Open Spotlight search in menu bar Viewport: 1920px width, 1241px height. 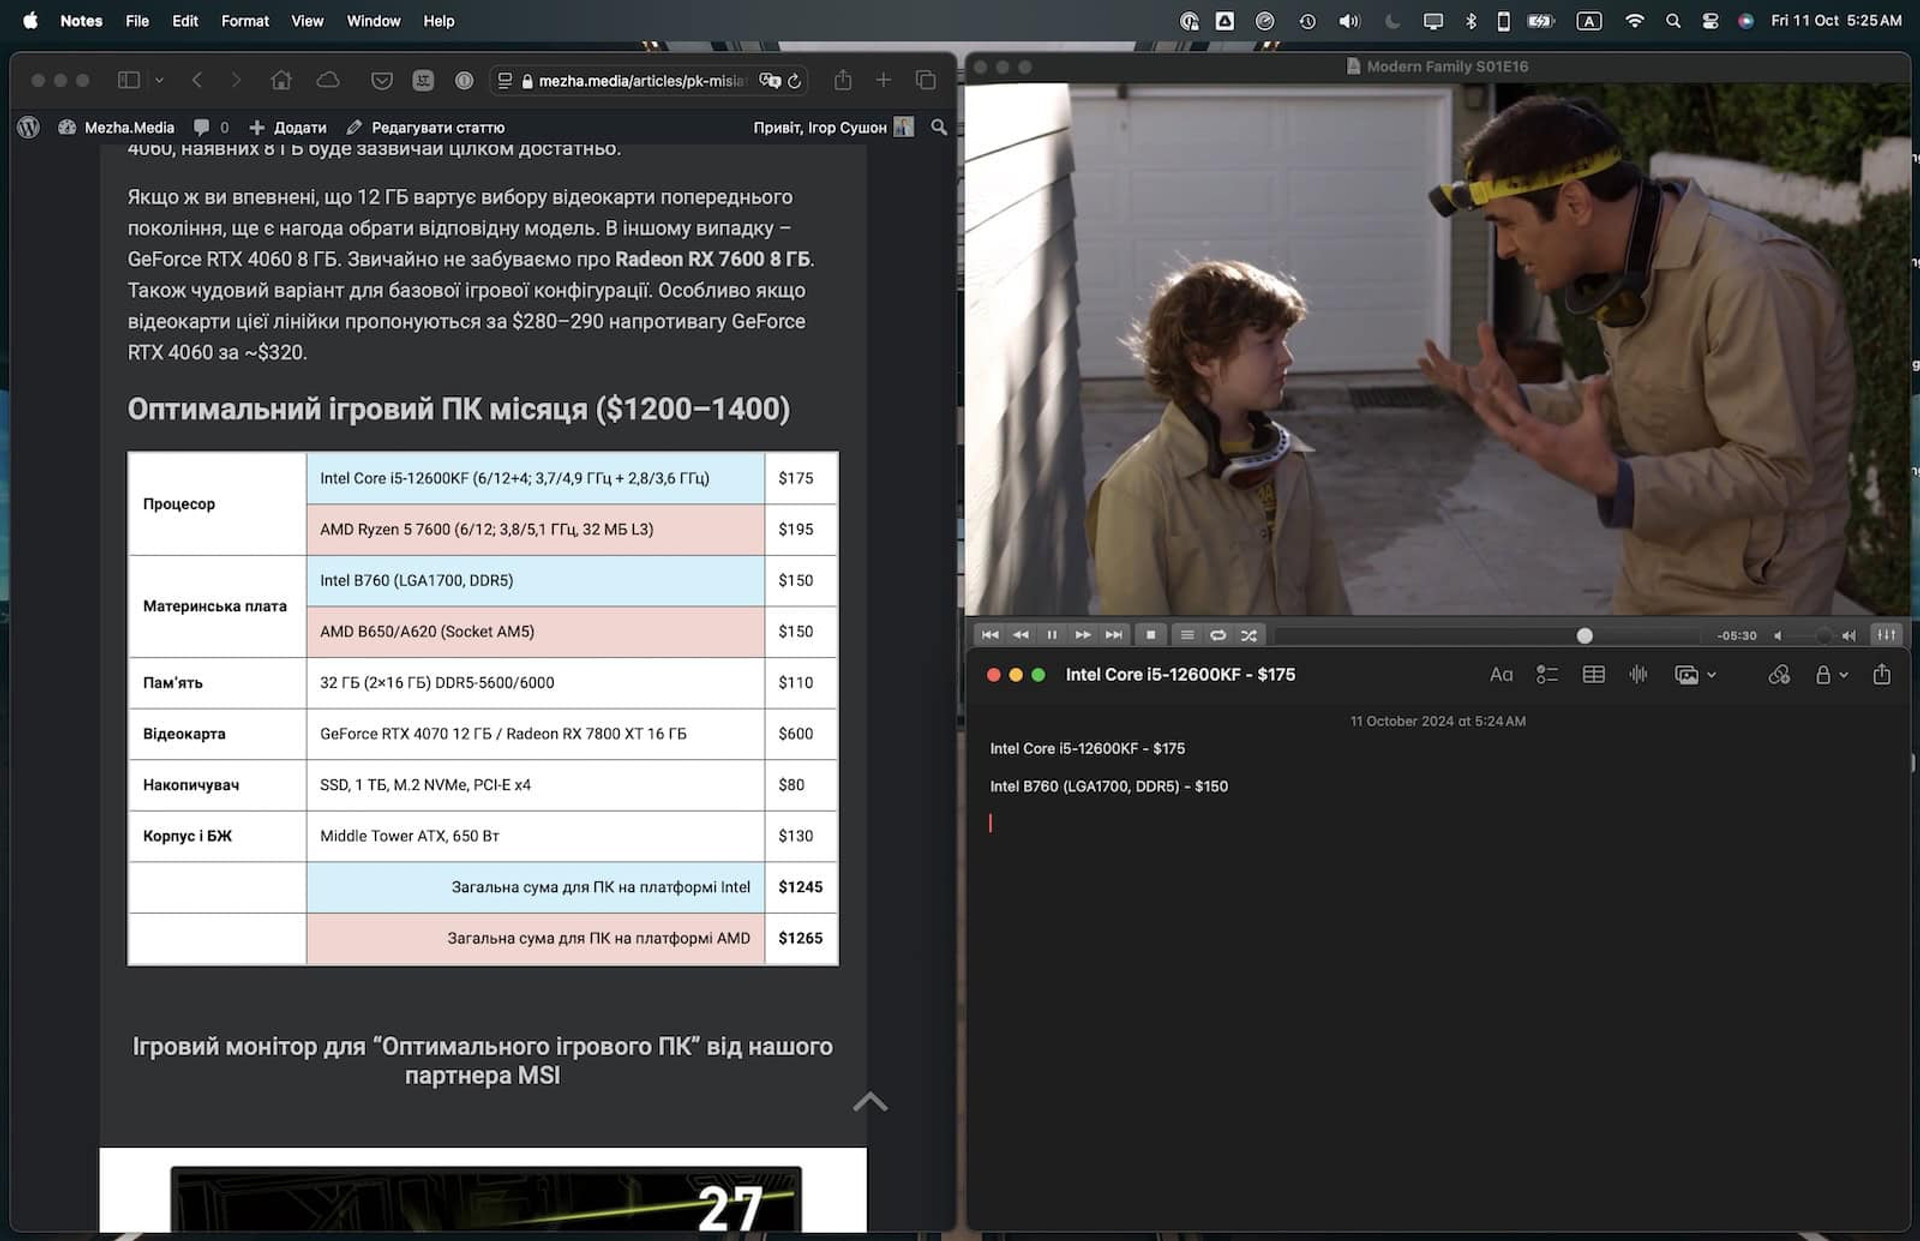(1672, 20)
